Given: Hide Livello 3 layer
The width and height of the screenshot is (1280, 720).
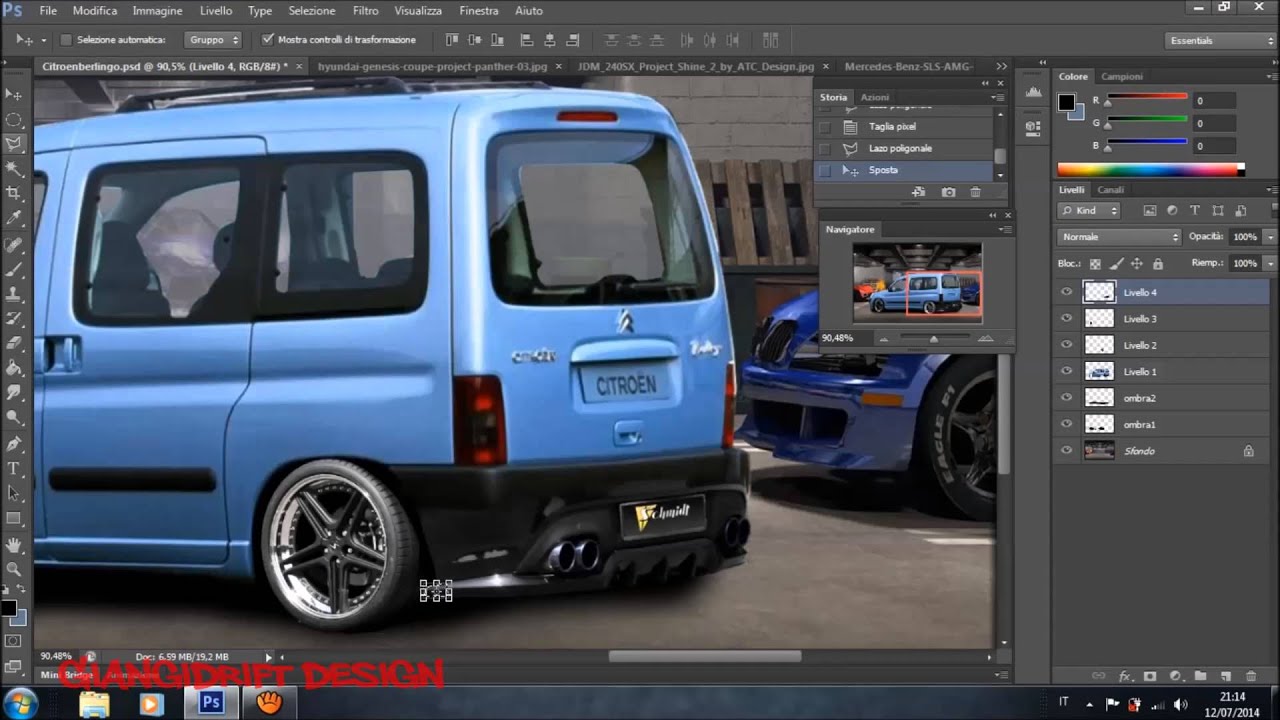Looking at the screenshot, I should [x=1066, y=319].
